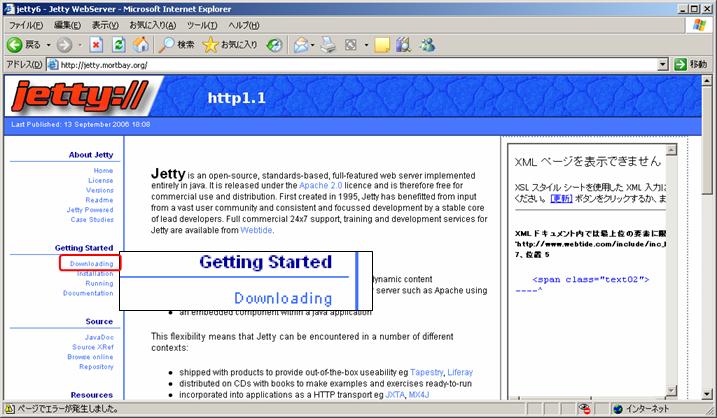Click the Windows flag throbber logo
The height and width of the screenshot is (418, 717).
pos(699,25)
